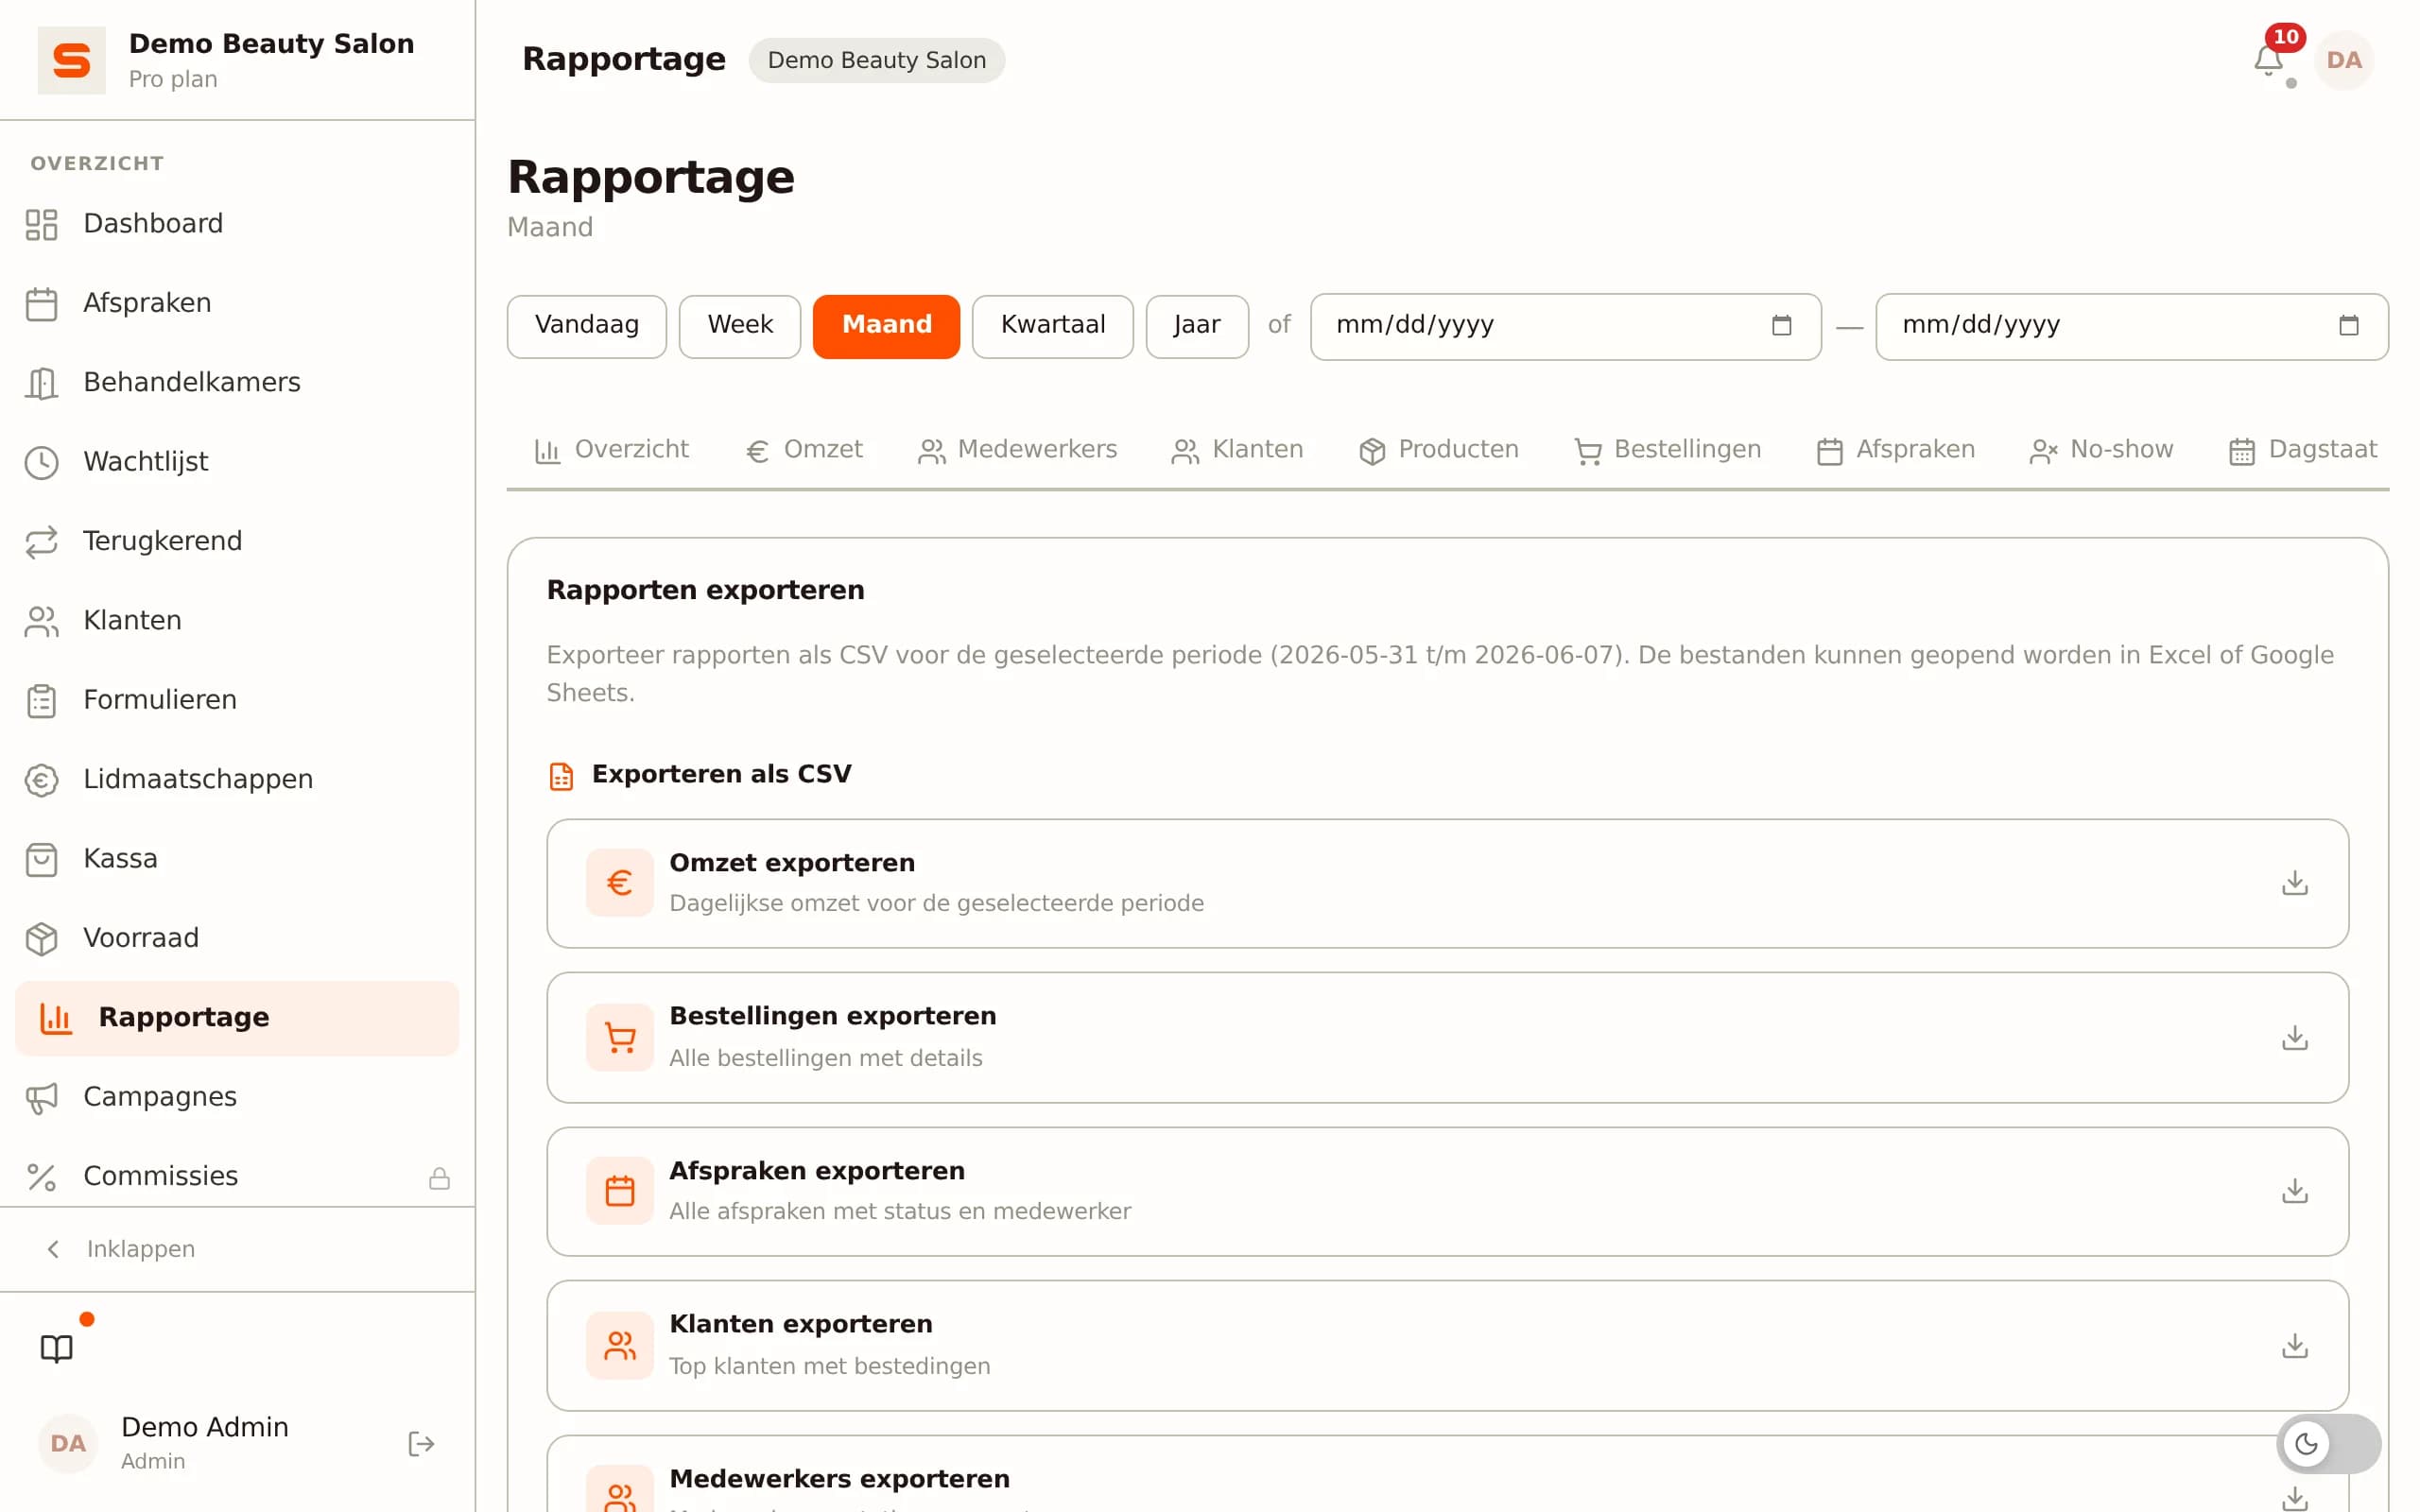Open Klanten in the sidebar
The width and height of the screenshot is (2420, 1512).
point(237,620)
